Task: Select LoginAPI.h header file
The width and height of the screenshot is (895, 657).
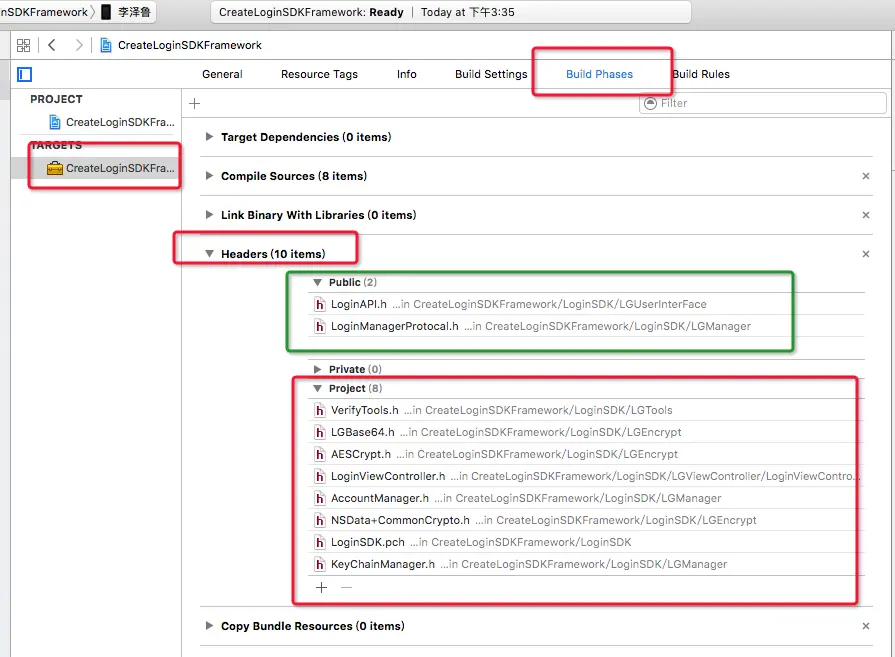Action: point(586,304)
